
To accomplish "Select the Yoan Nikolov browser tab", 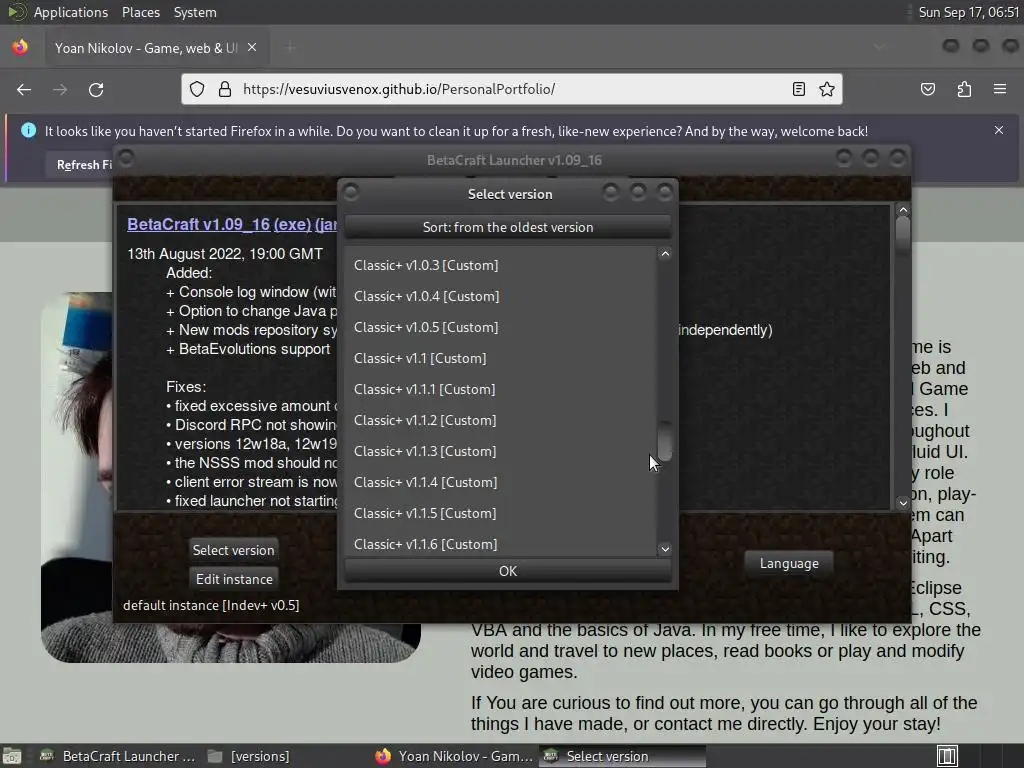I will 157,48.
